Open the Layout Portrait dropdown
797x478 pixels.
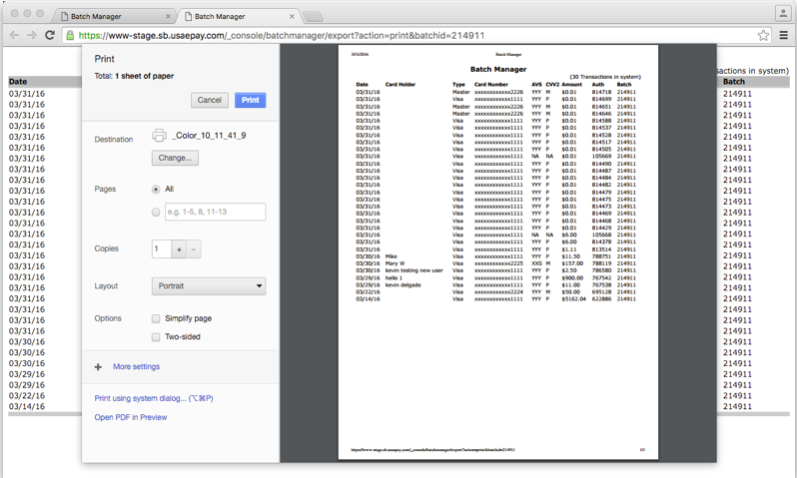click(x=209, y=286)
